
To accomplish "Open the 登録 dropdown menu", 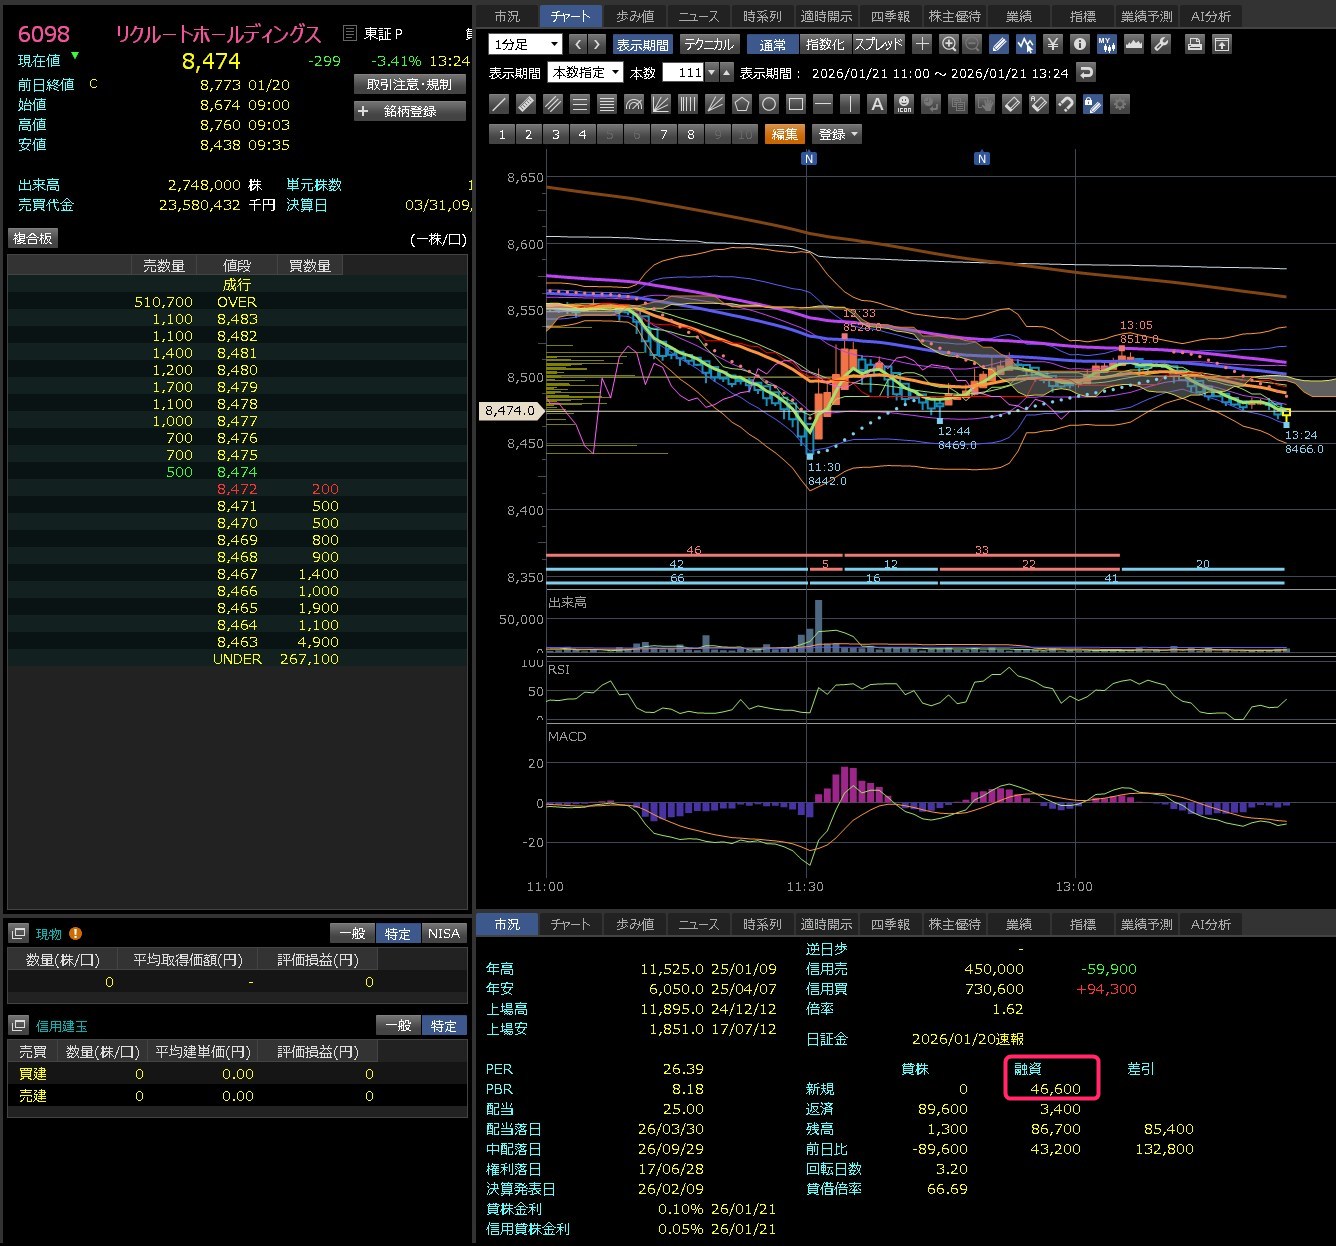I will [x=839, y=134].
